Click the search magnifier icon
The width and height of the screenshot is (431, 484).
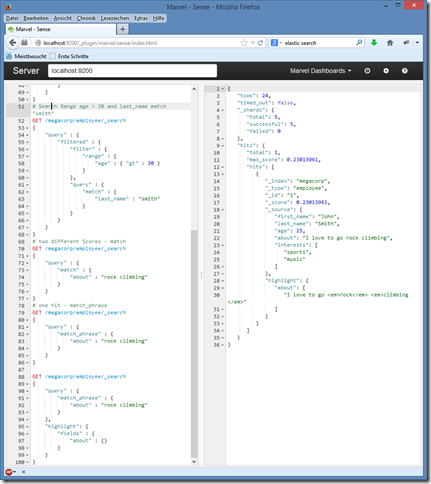tap(359, 42)
